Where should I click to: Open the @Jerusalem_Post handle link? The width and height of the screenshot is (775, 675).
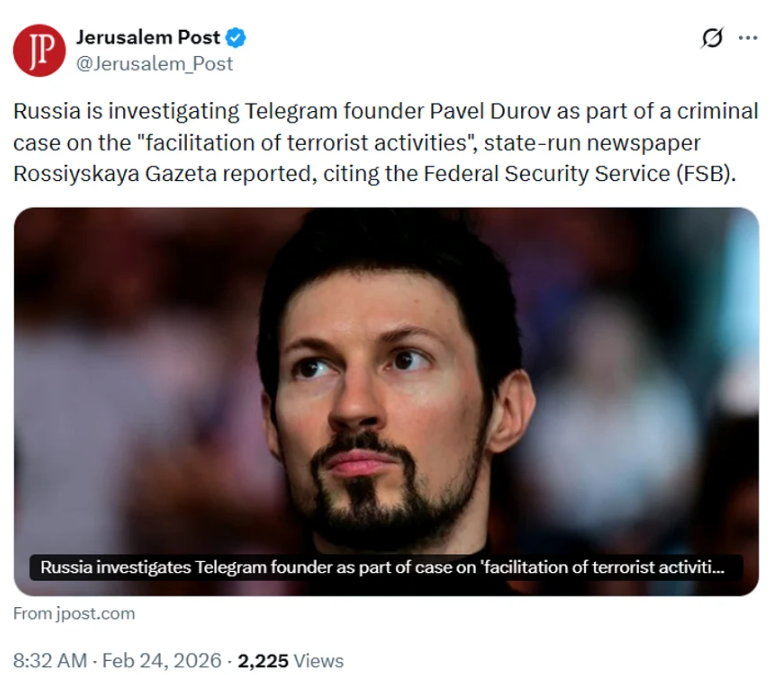pyautogui.click(x=154, y=64)
